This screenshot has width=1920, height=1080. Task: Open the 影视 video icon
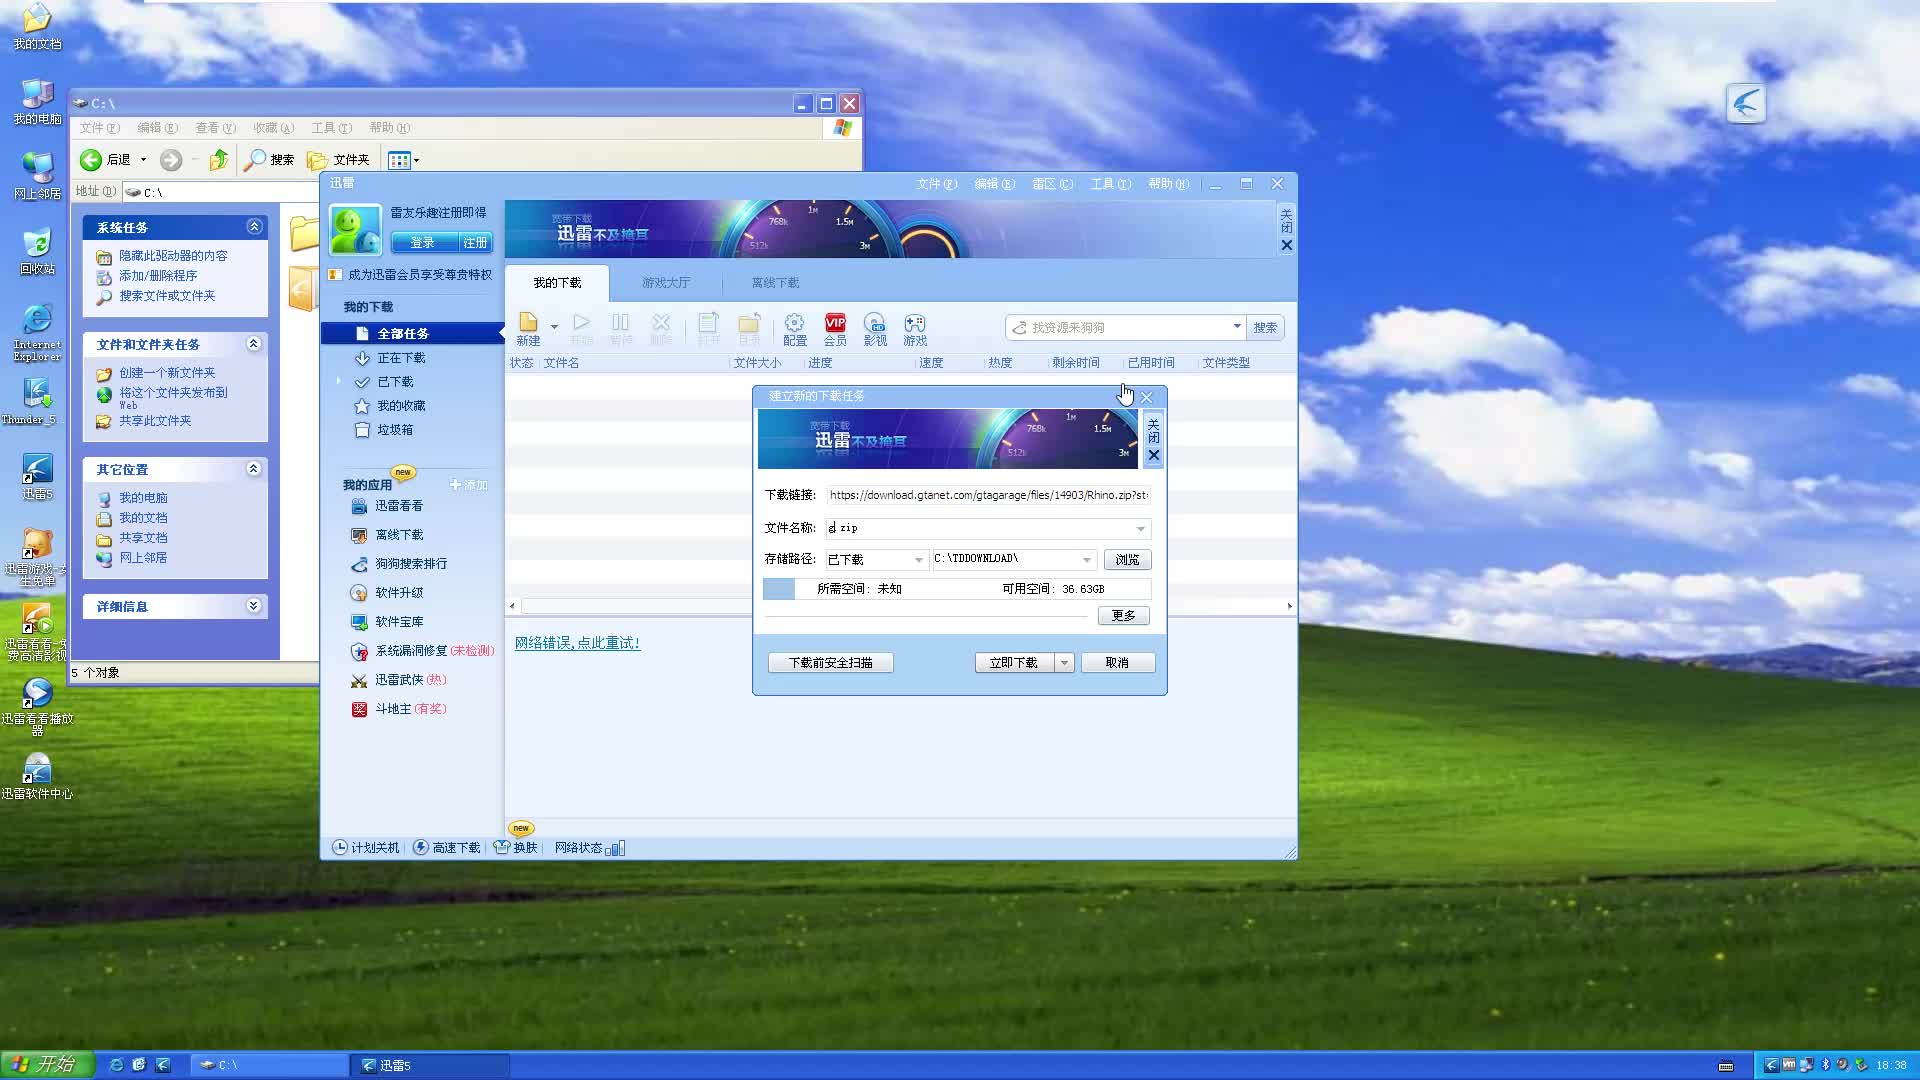[875, 328]
